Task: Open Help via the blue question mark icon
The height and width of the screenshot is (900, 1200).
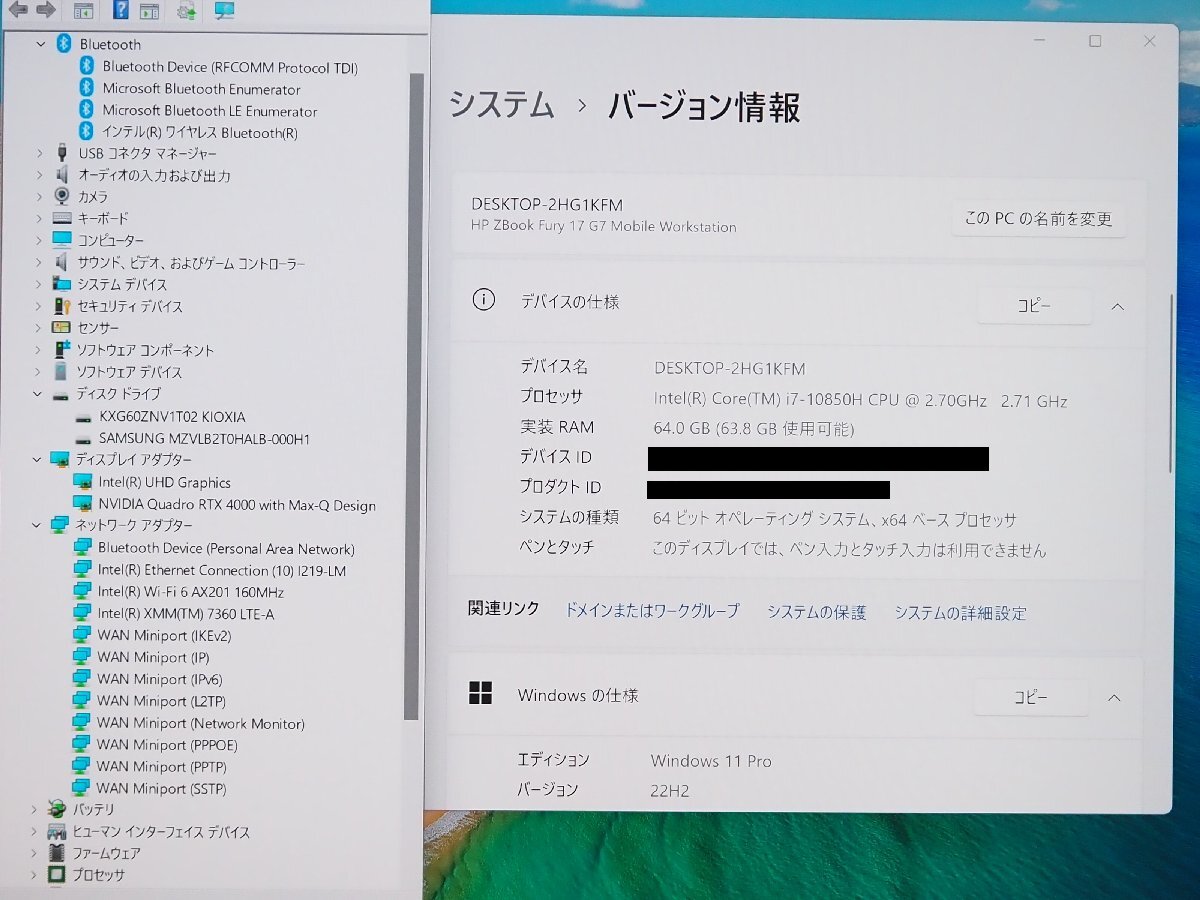Action: pos(121,11)
